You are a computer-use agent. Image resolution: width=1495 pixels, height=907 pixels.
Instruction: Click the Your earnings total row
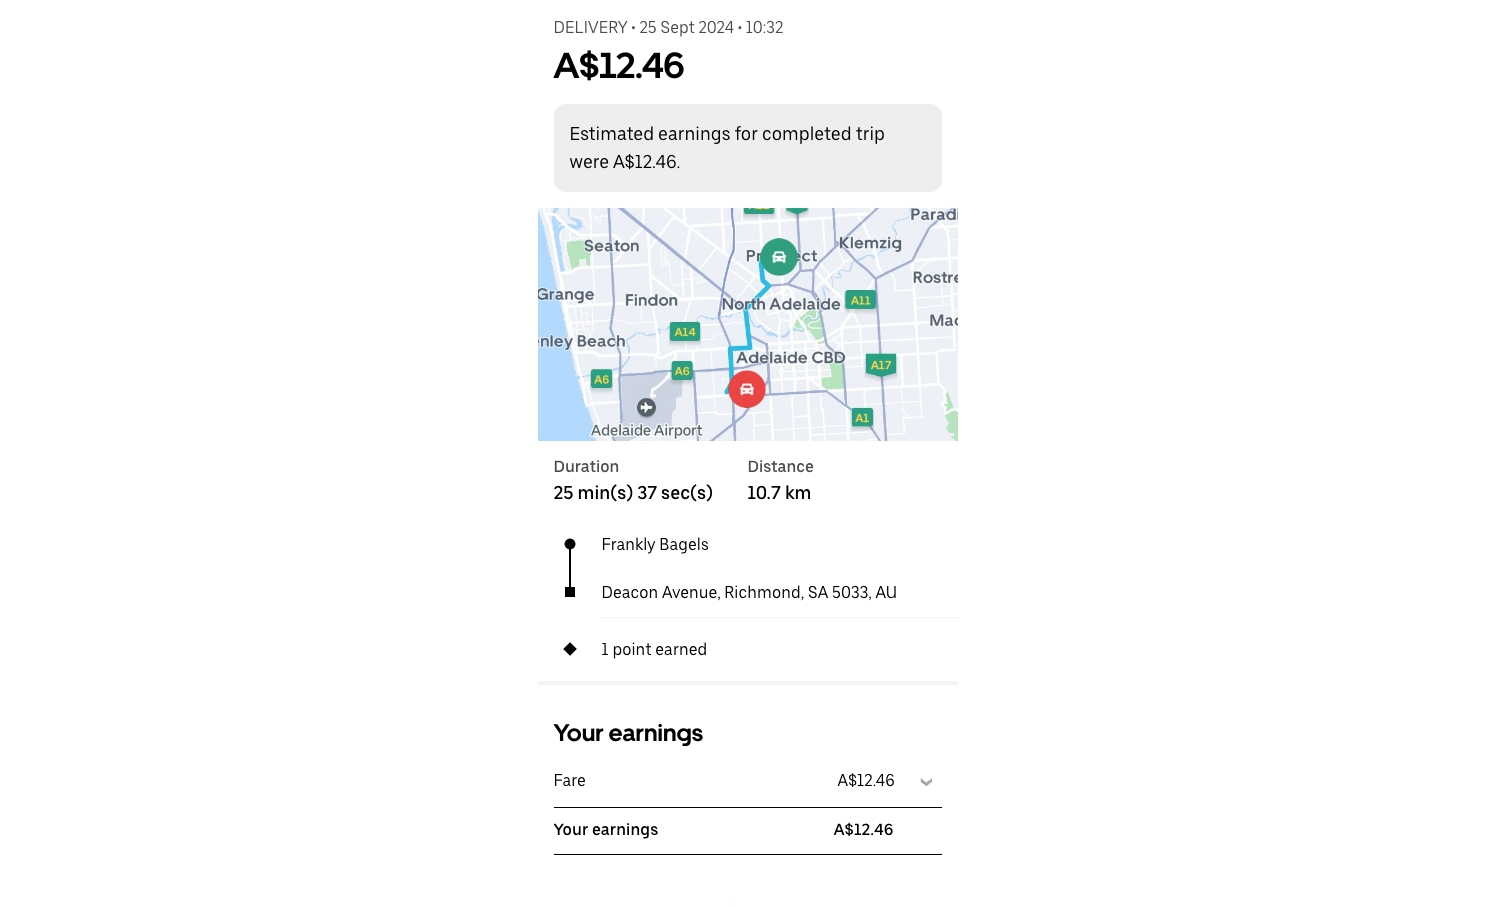pyautogui.click(x=748, y=830)
